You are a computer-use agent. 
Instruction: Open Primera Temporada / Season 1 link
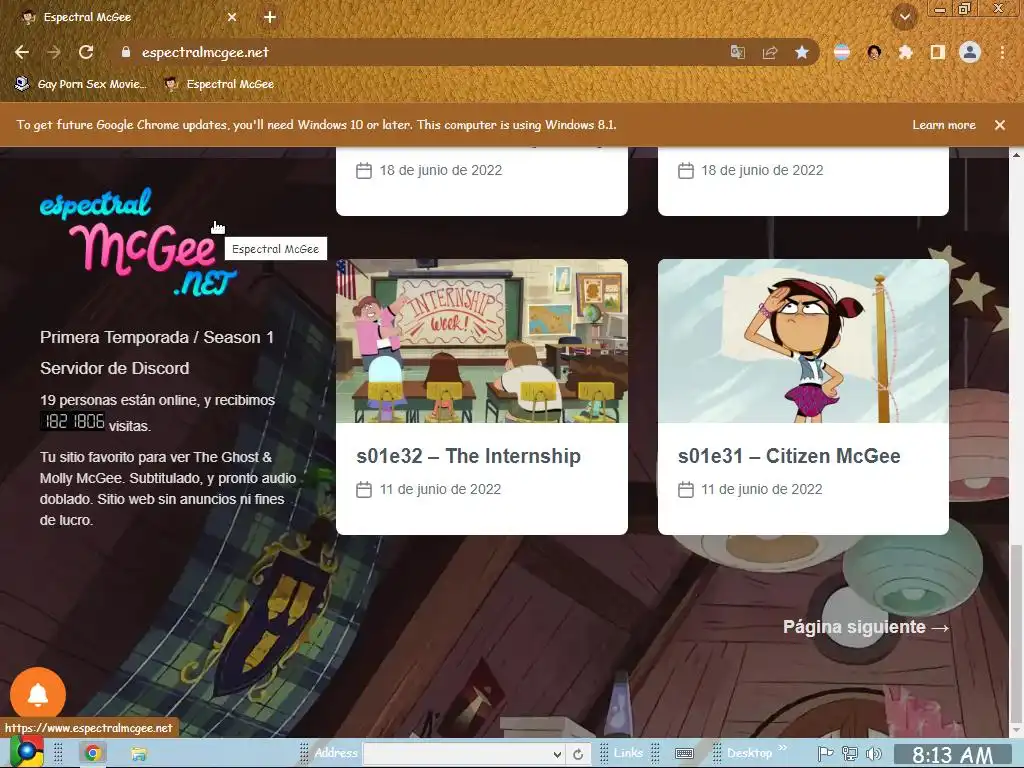157,337
